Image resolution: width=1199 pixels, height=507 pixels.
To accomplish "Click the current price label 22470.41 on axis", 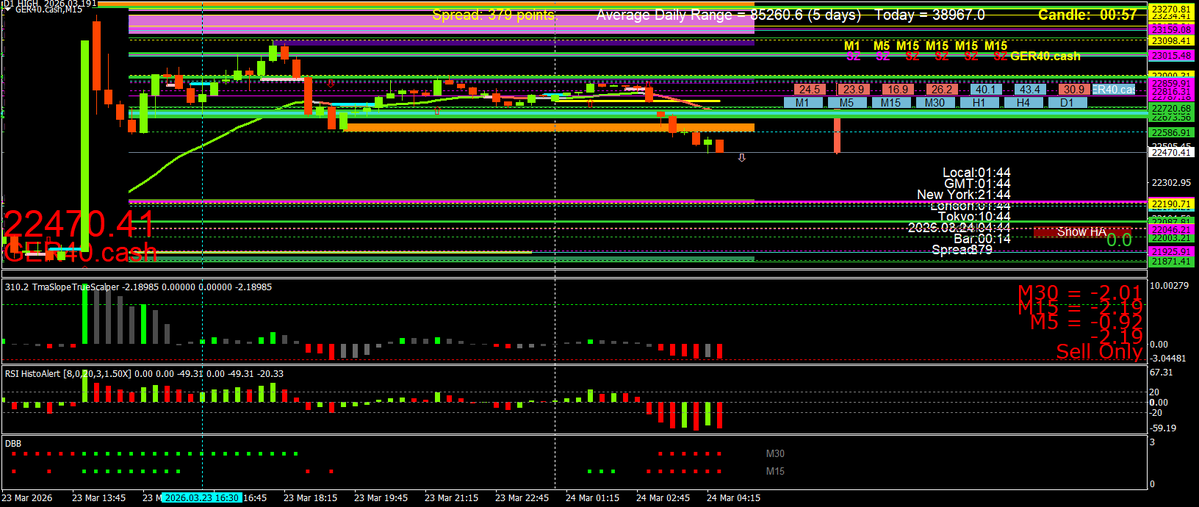I will click(x=1169, y=153).
